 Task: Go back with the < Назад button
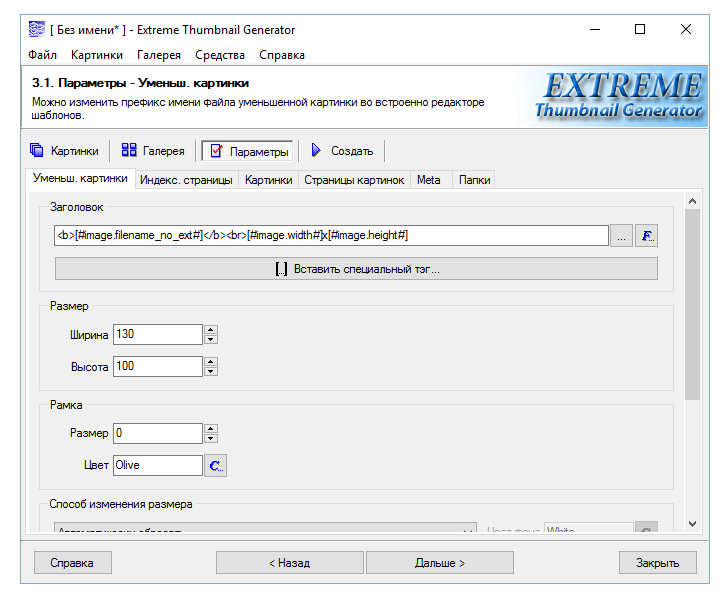[x=290, y=563]
